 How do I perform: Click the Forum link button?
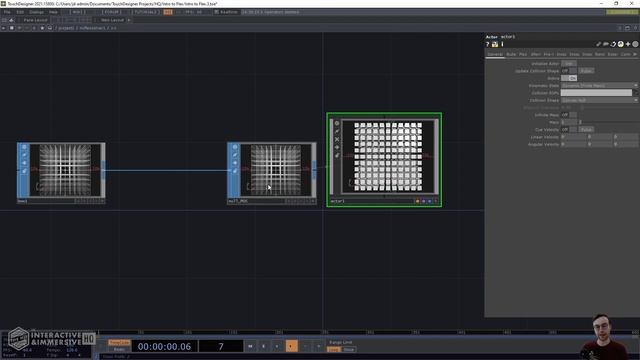coord(111,12)
